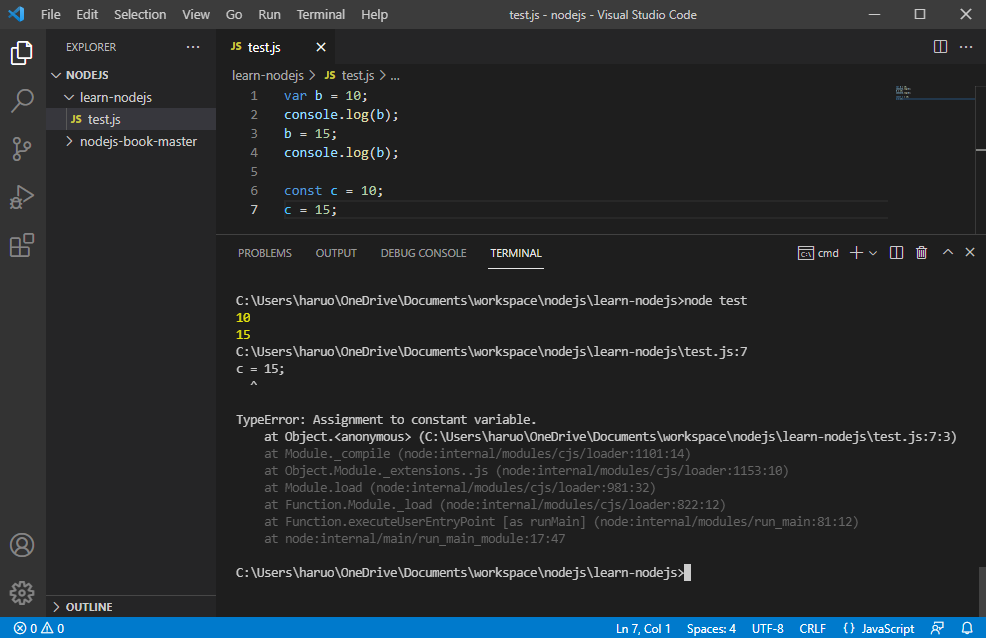The image size is (986, 638).
Task: Click line number 5 in the gutter
Action: [254, 172]
